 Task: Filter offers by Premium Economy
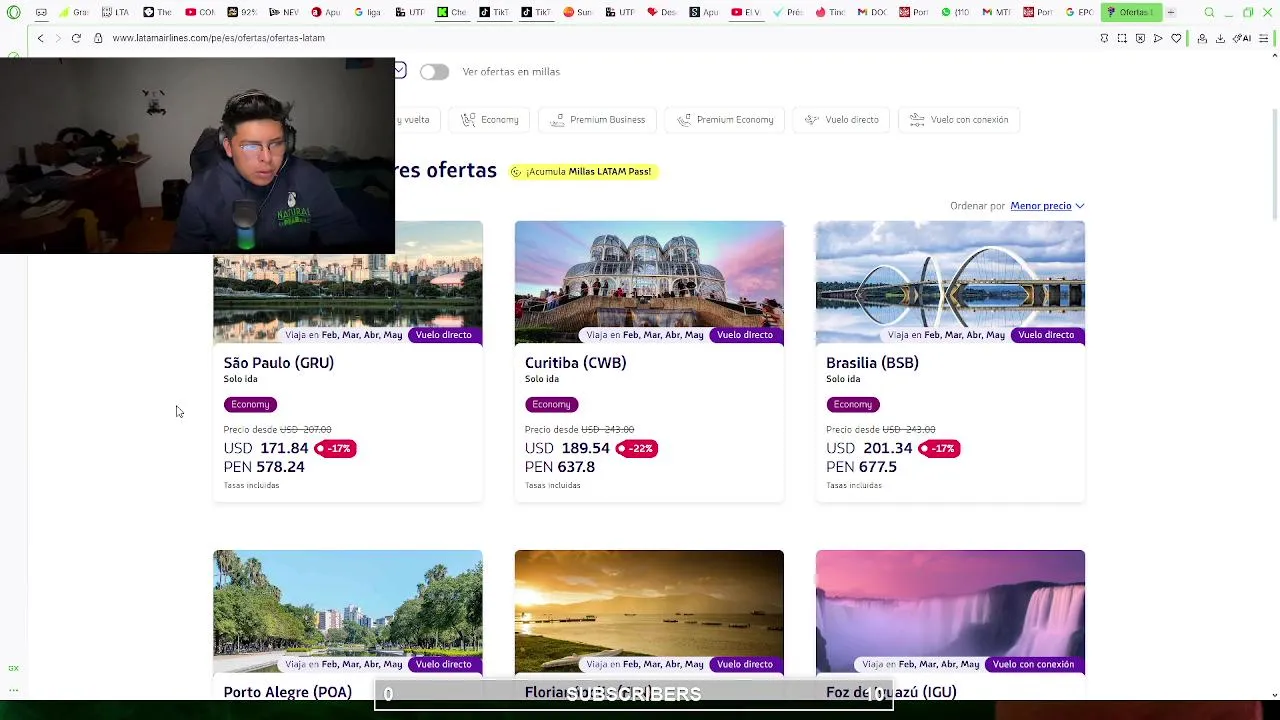(724, 120)
